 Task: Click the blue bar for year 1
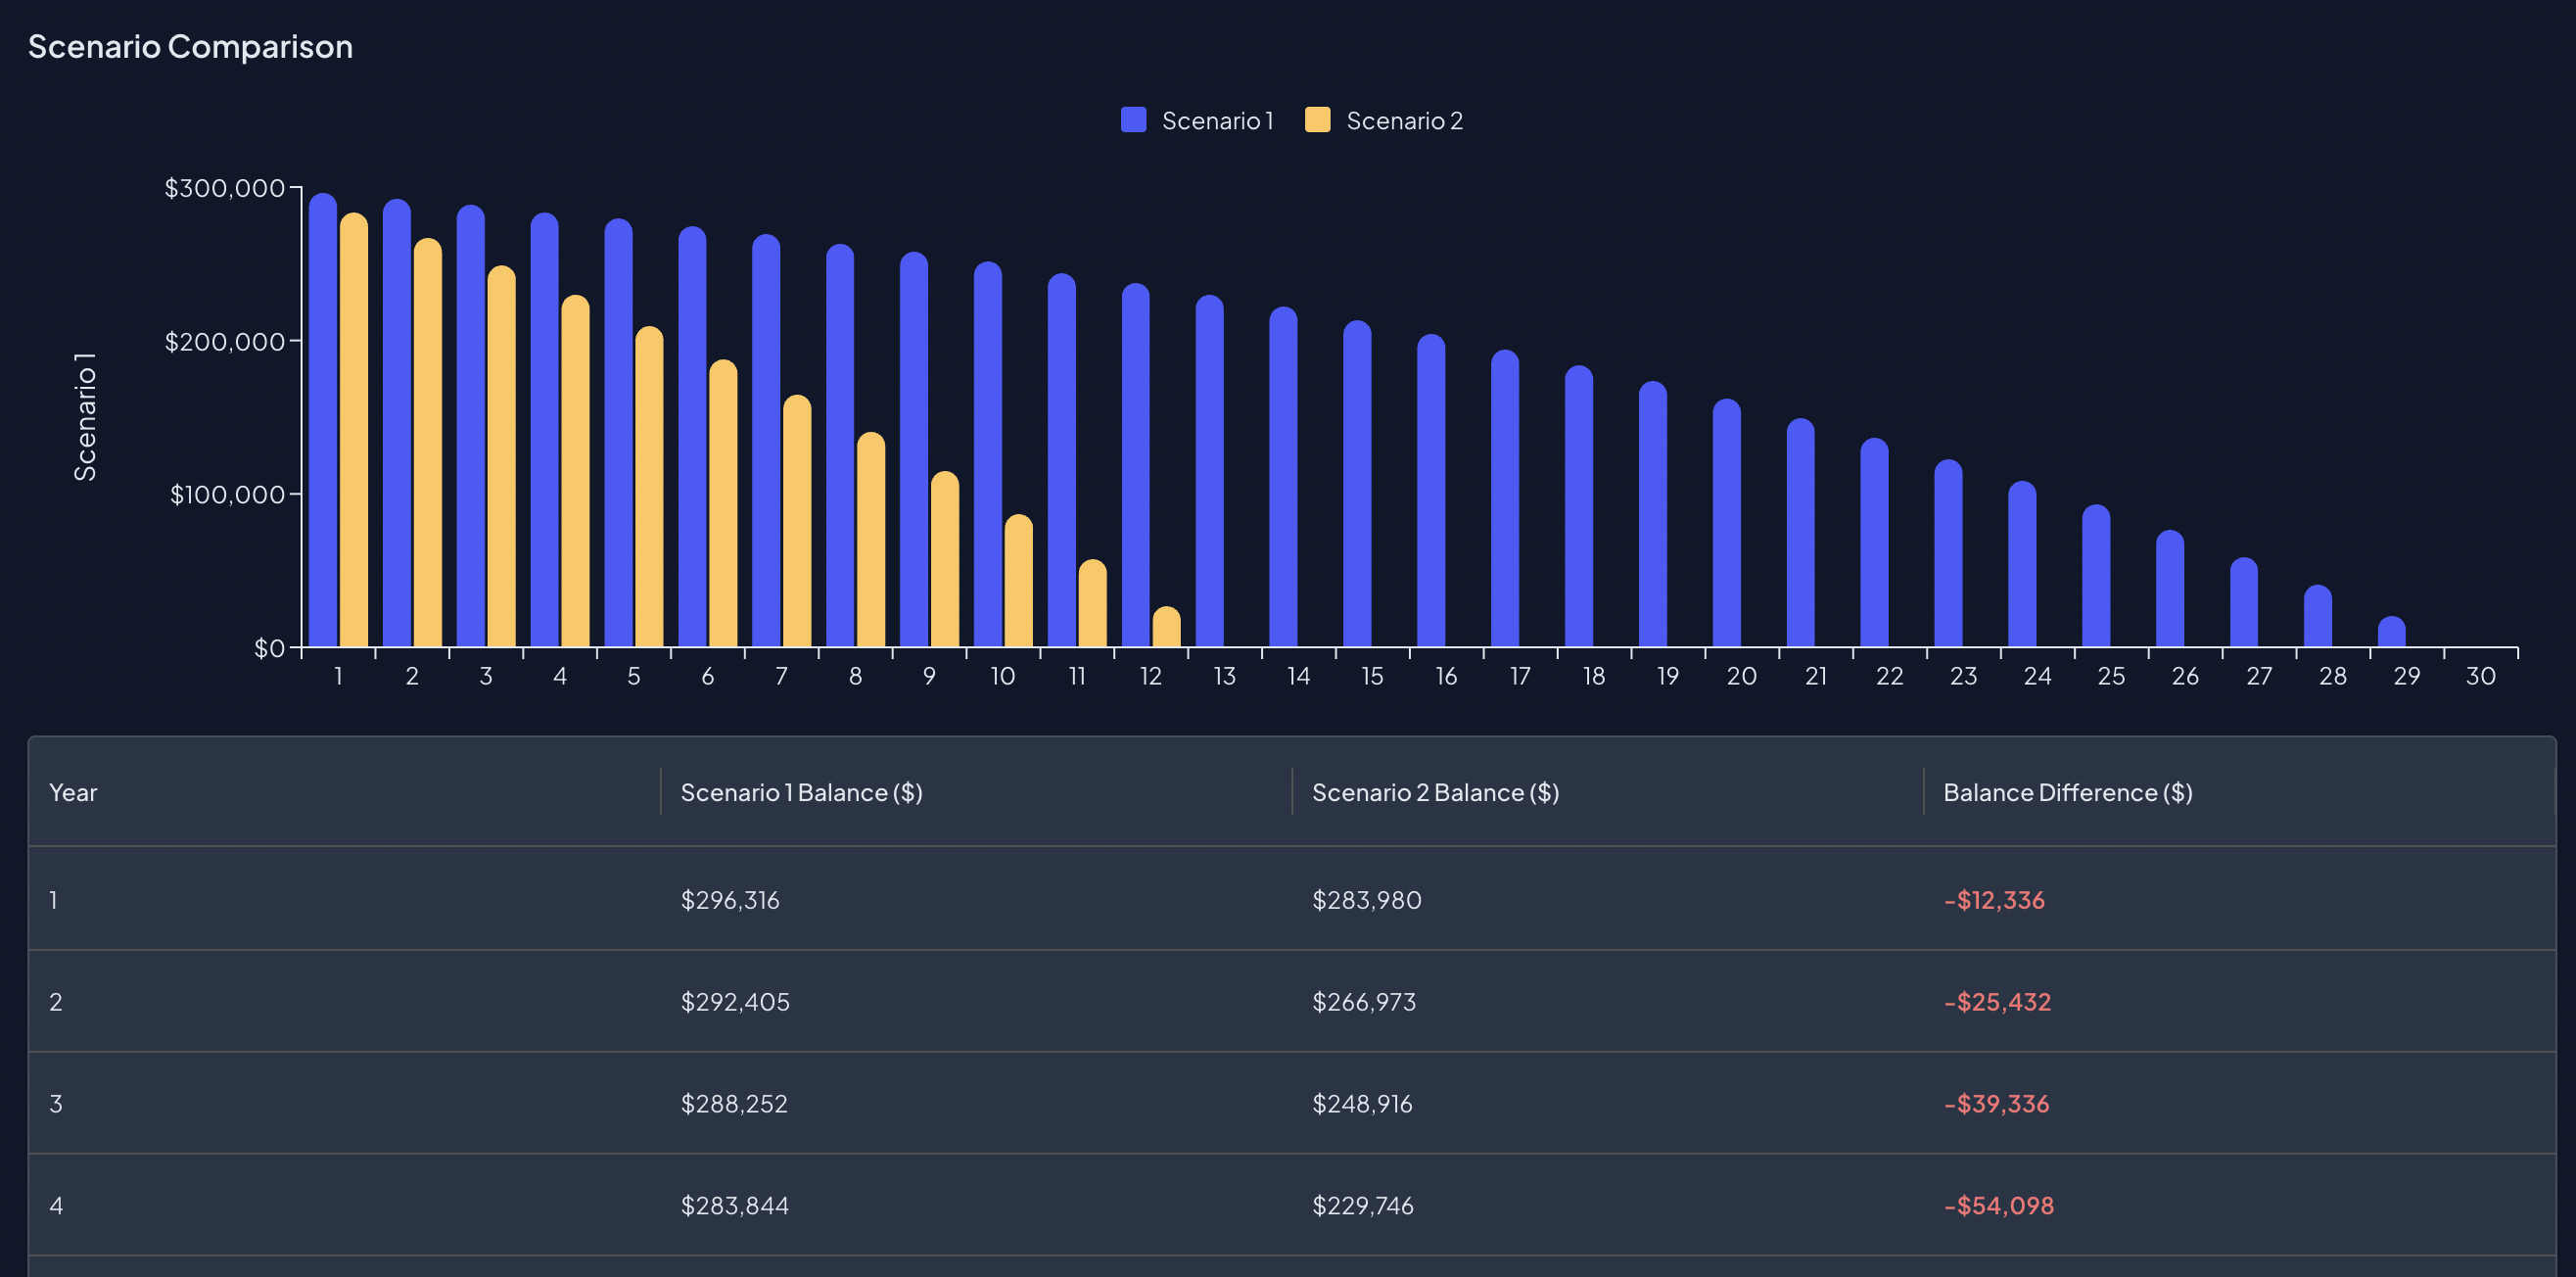(x=322, y=420)
